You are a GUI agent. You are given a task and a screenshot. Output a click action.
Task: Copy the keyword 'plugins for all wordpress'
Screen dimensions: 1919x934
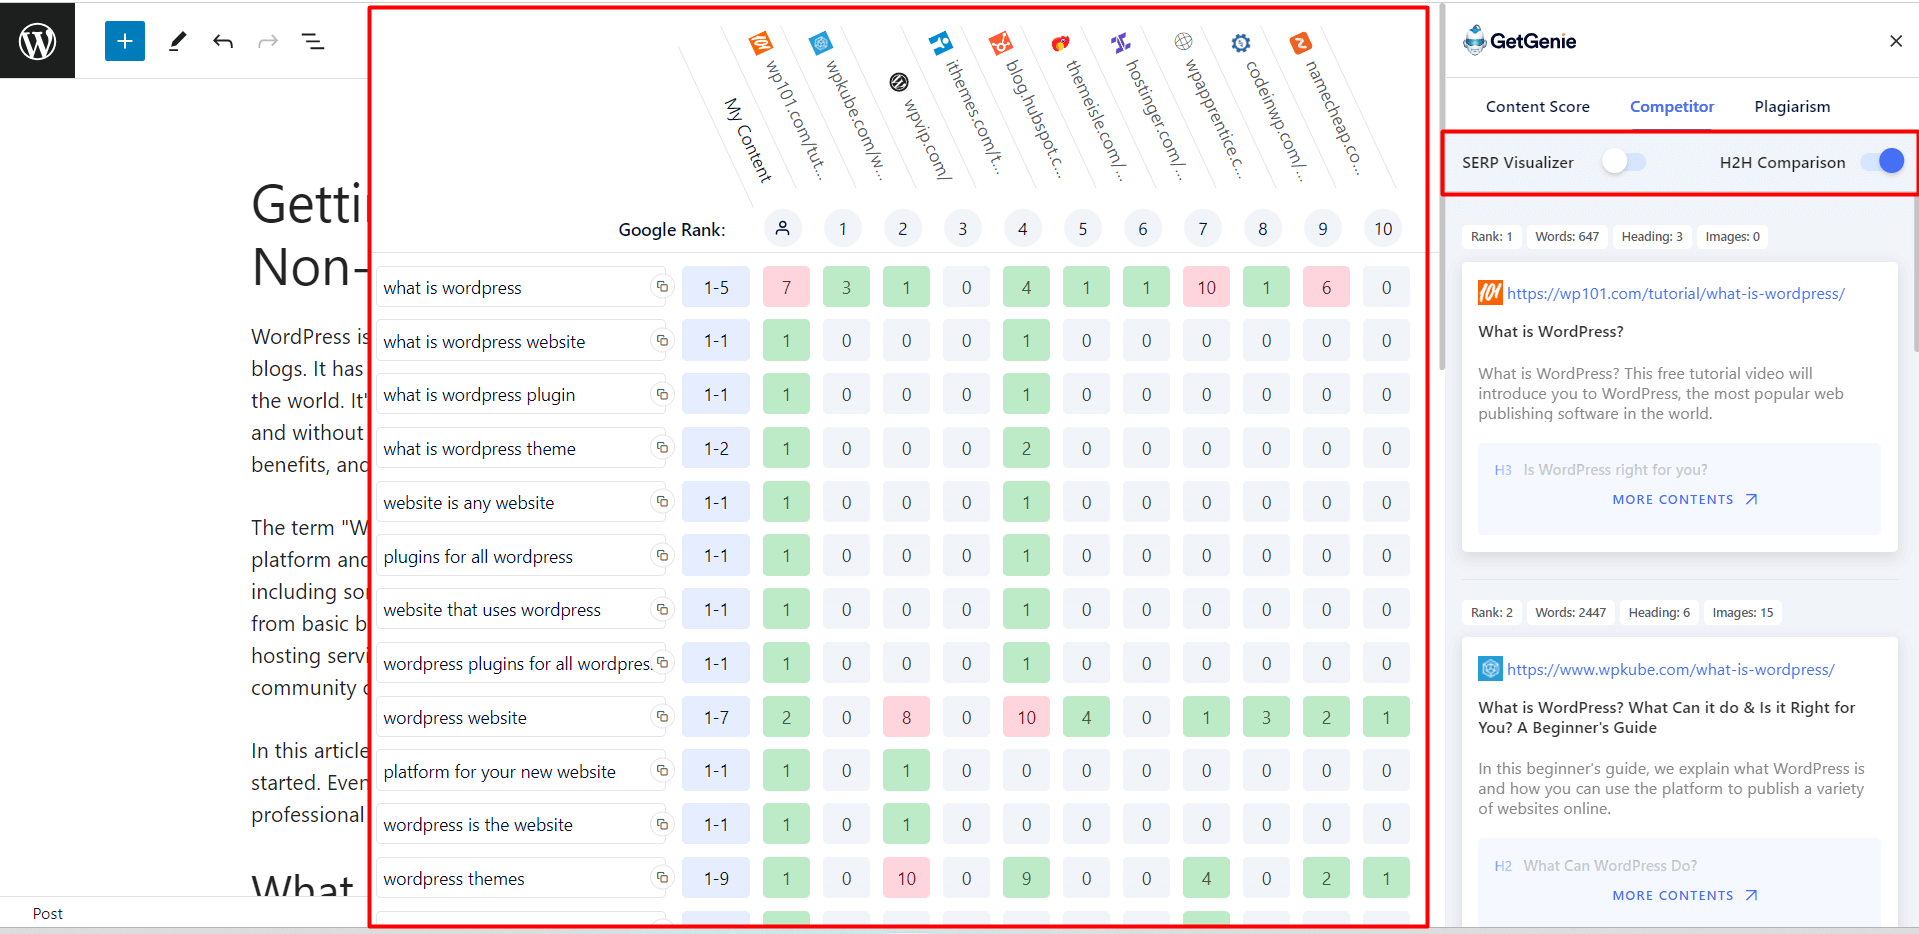(x=662, y=556)
